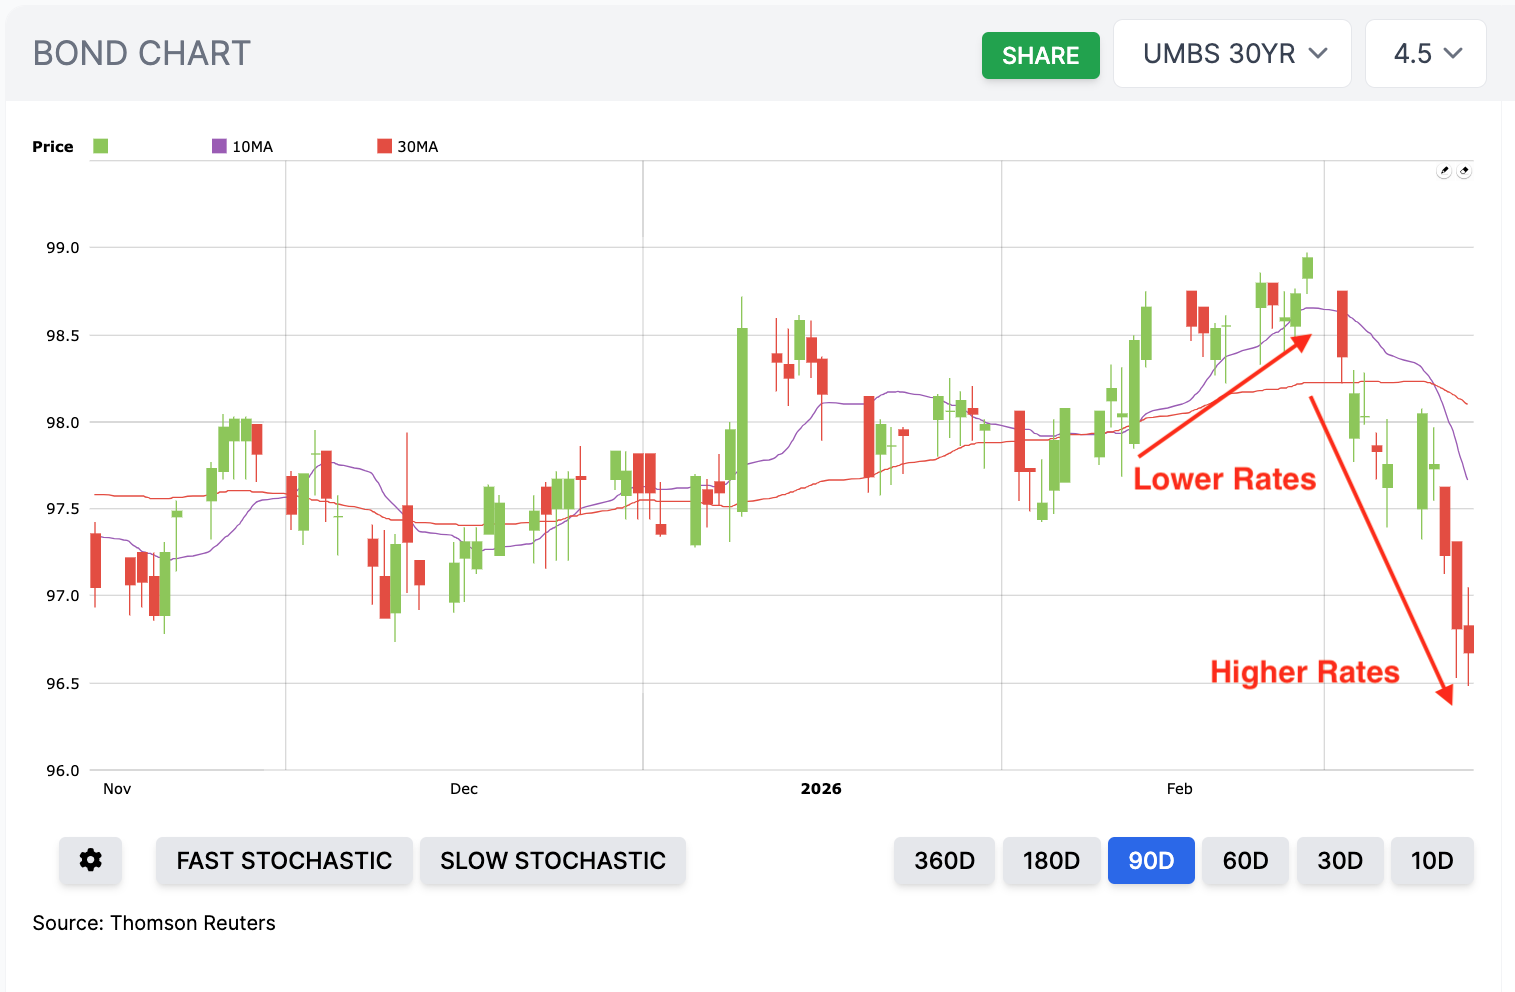Toggle 10MA via purple legend swatch

tap(219, 146)
